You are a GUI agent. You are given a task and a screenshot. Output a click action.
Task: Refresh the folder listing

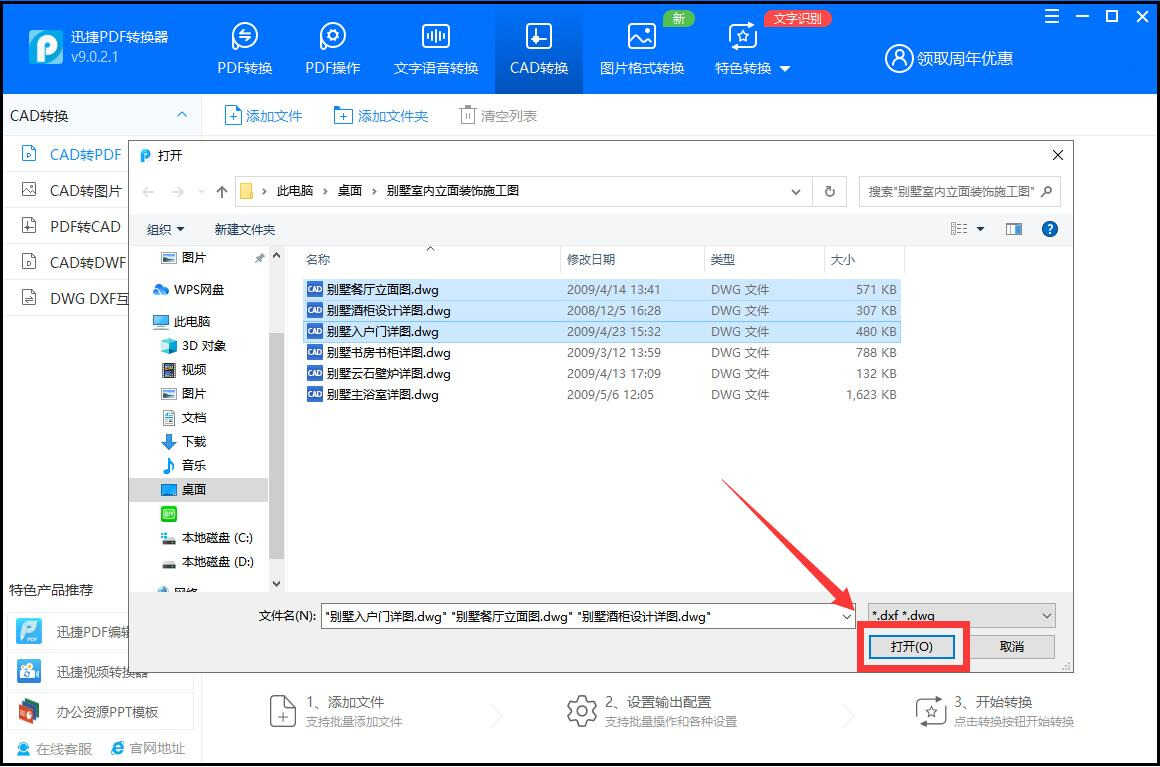(829, 192)
